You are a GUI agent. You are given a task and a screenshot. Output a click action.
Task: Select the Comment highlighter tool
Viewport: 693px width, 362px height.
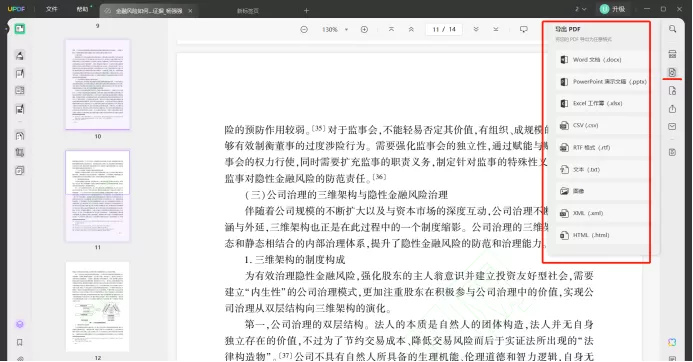[19, 55]
